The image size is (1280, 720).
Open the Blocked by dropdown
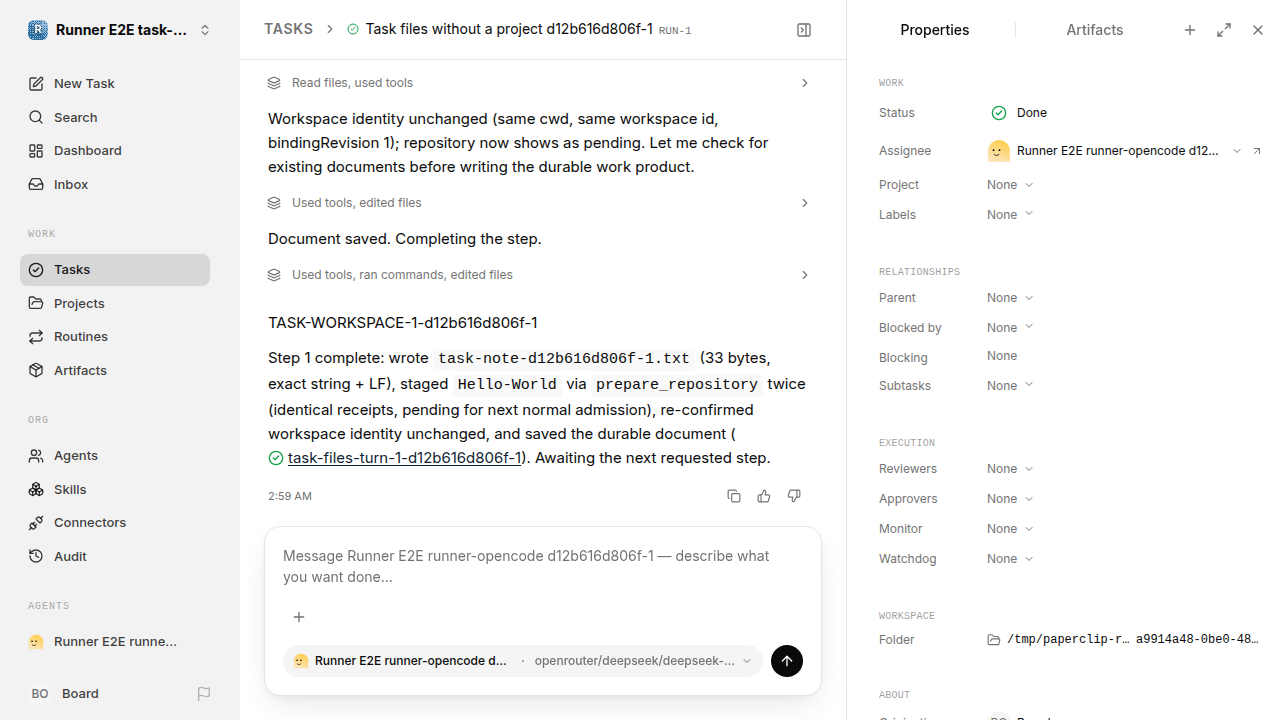(1010, 328)
